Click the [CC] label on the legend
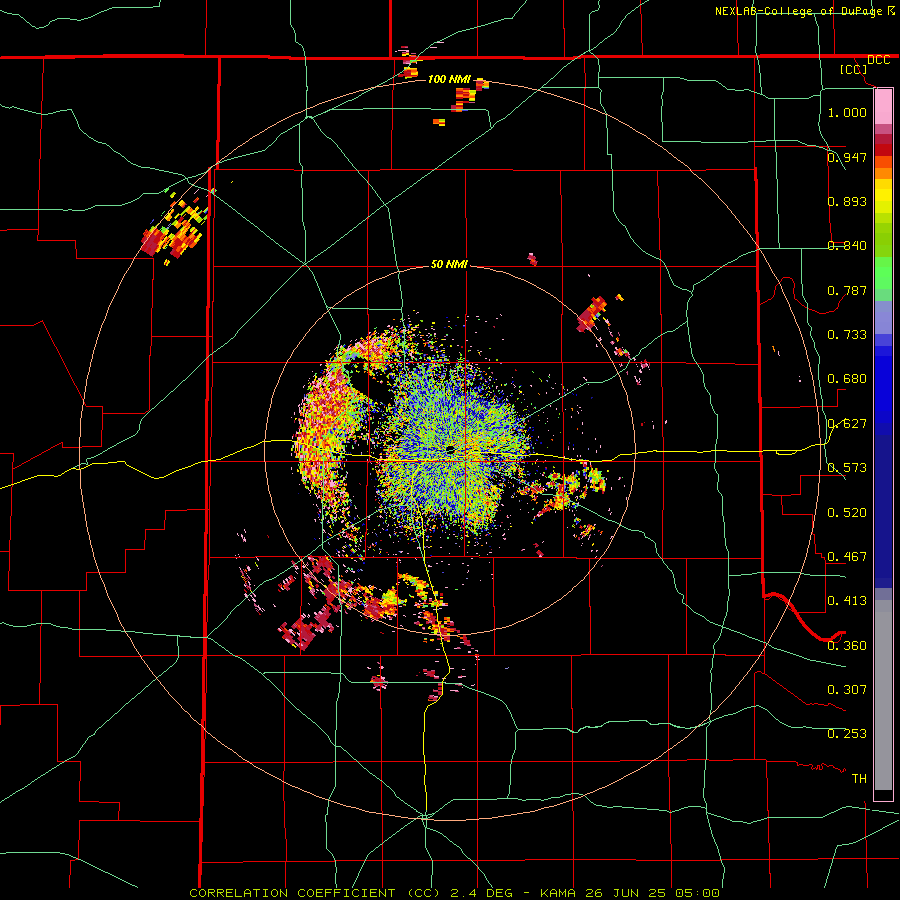This screenshot has height=900, width=900. tap(853, 69)
